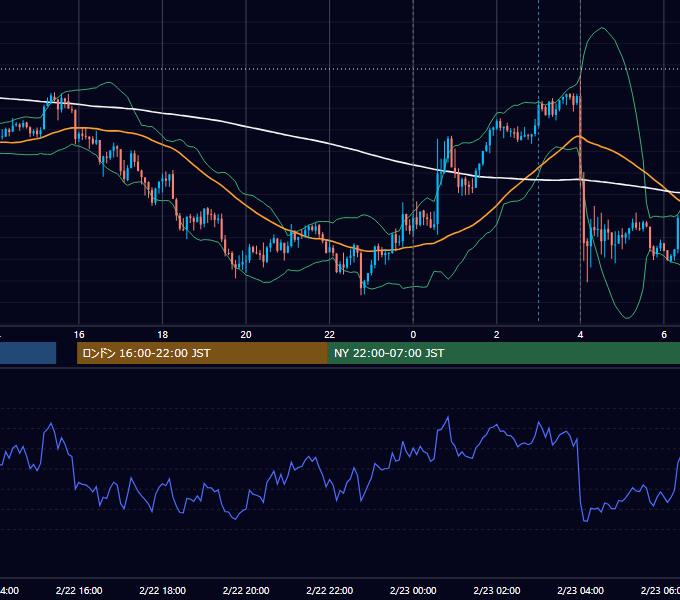Click the upper axis hour label 16
This screenshot has height=600, width=680.
(x=79, y=335)
